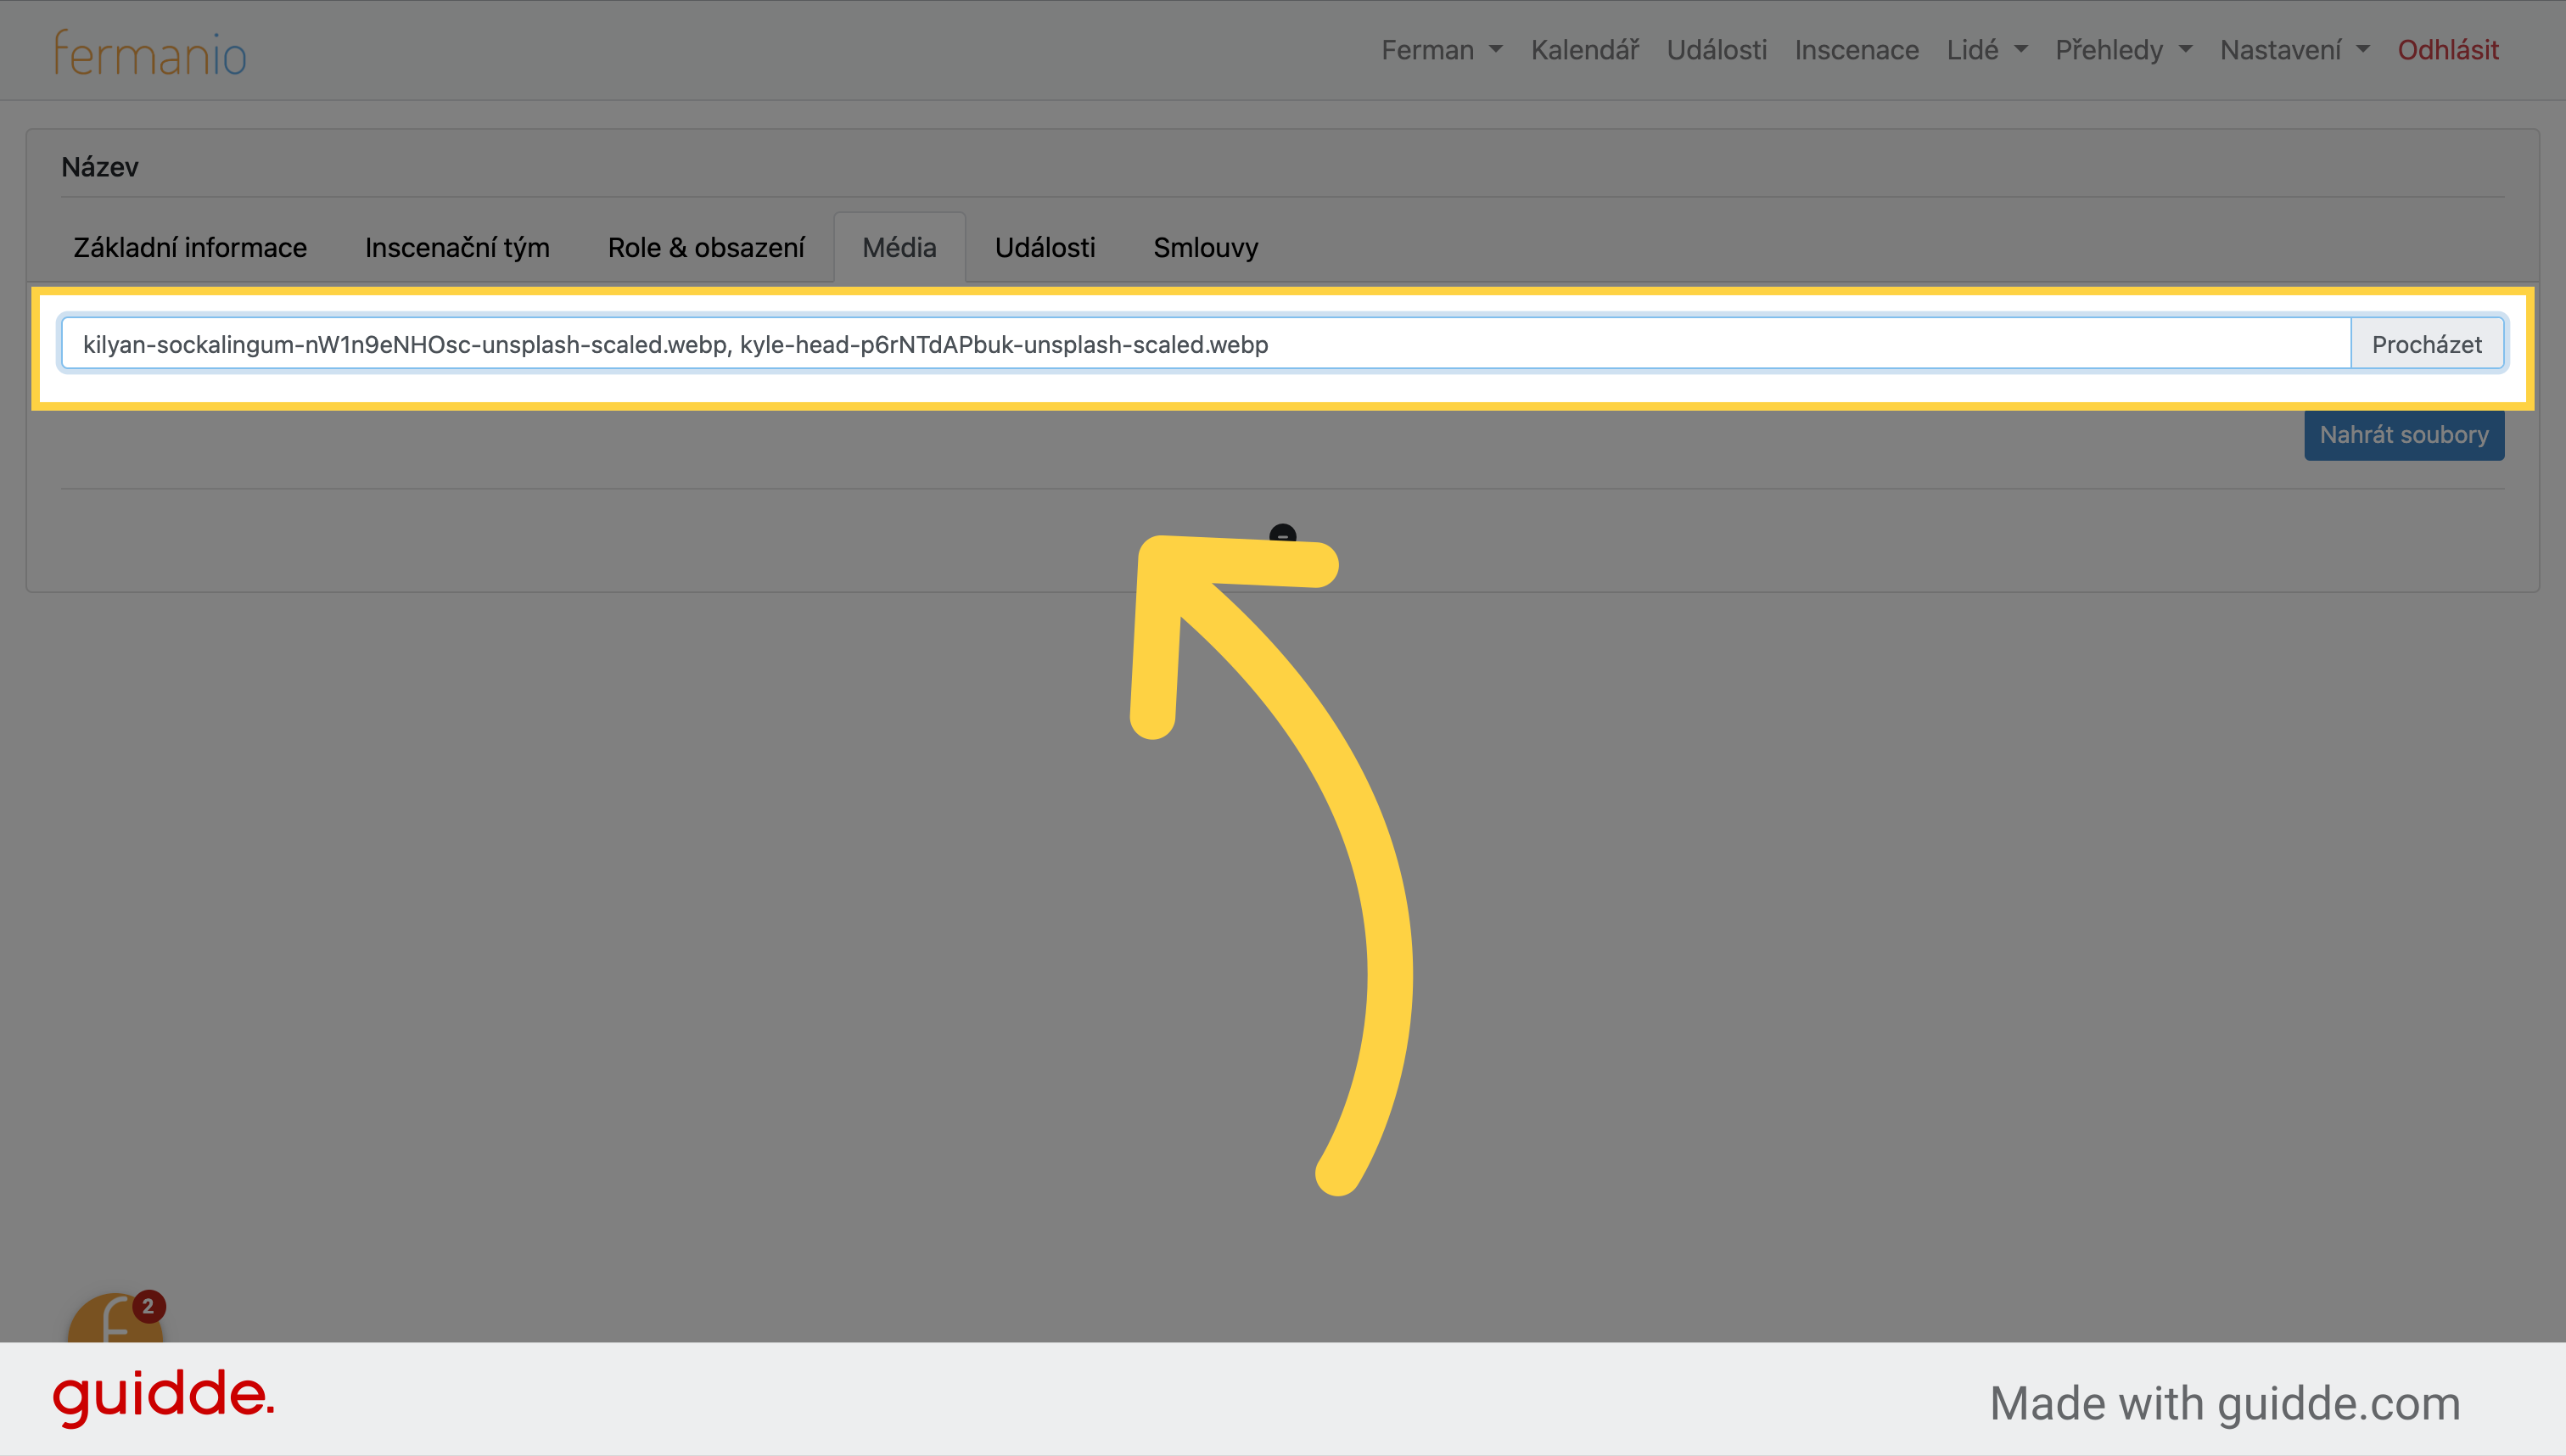The width and height of the screenshot is (2566, 1456).
Task: Click the Procházet button to browse files
Action: pos(2427,344)
